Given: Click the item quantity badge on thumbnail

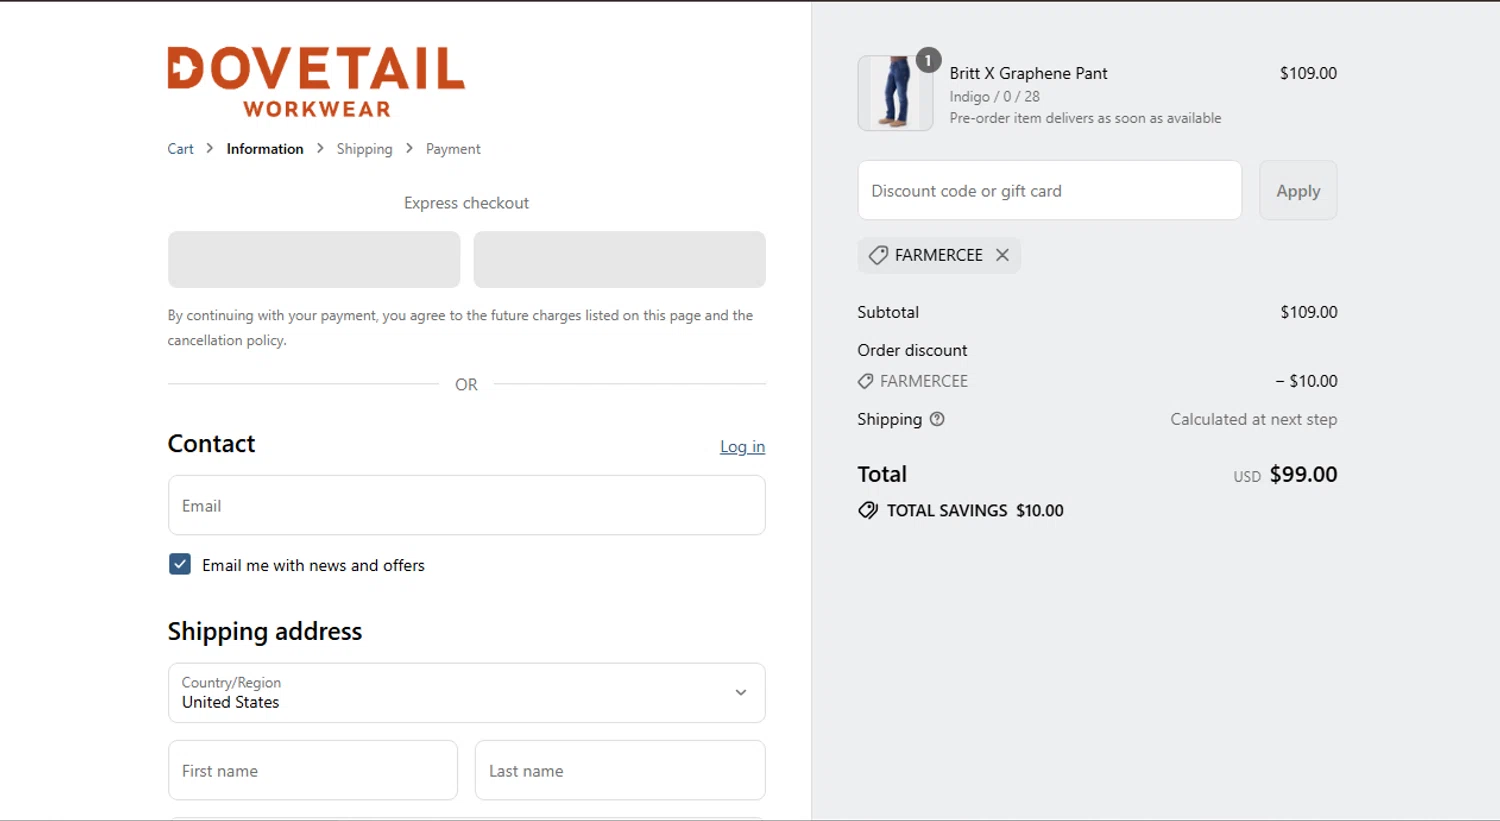Looking at the screenshot, I should (928, 60).
